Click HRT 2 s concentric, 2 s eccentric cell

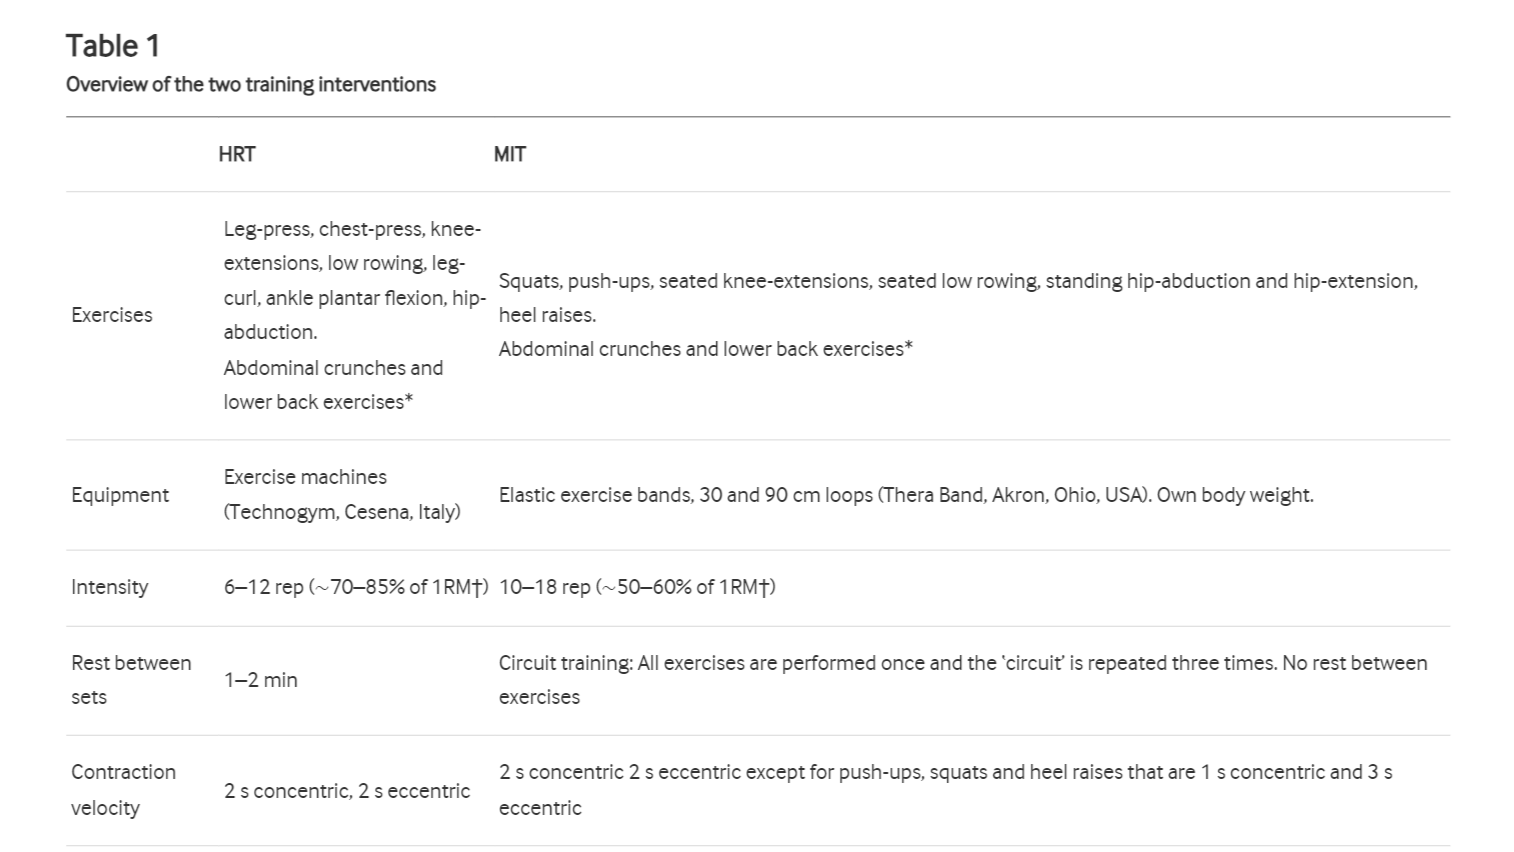pos(347,791)
